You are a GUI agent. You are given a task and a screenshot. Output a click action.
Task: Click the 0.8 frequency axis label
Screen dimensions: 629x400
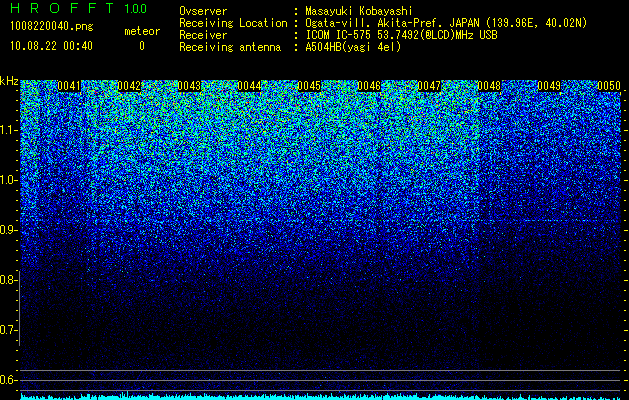click(8, 280)
